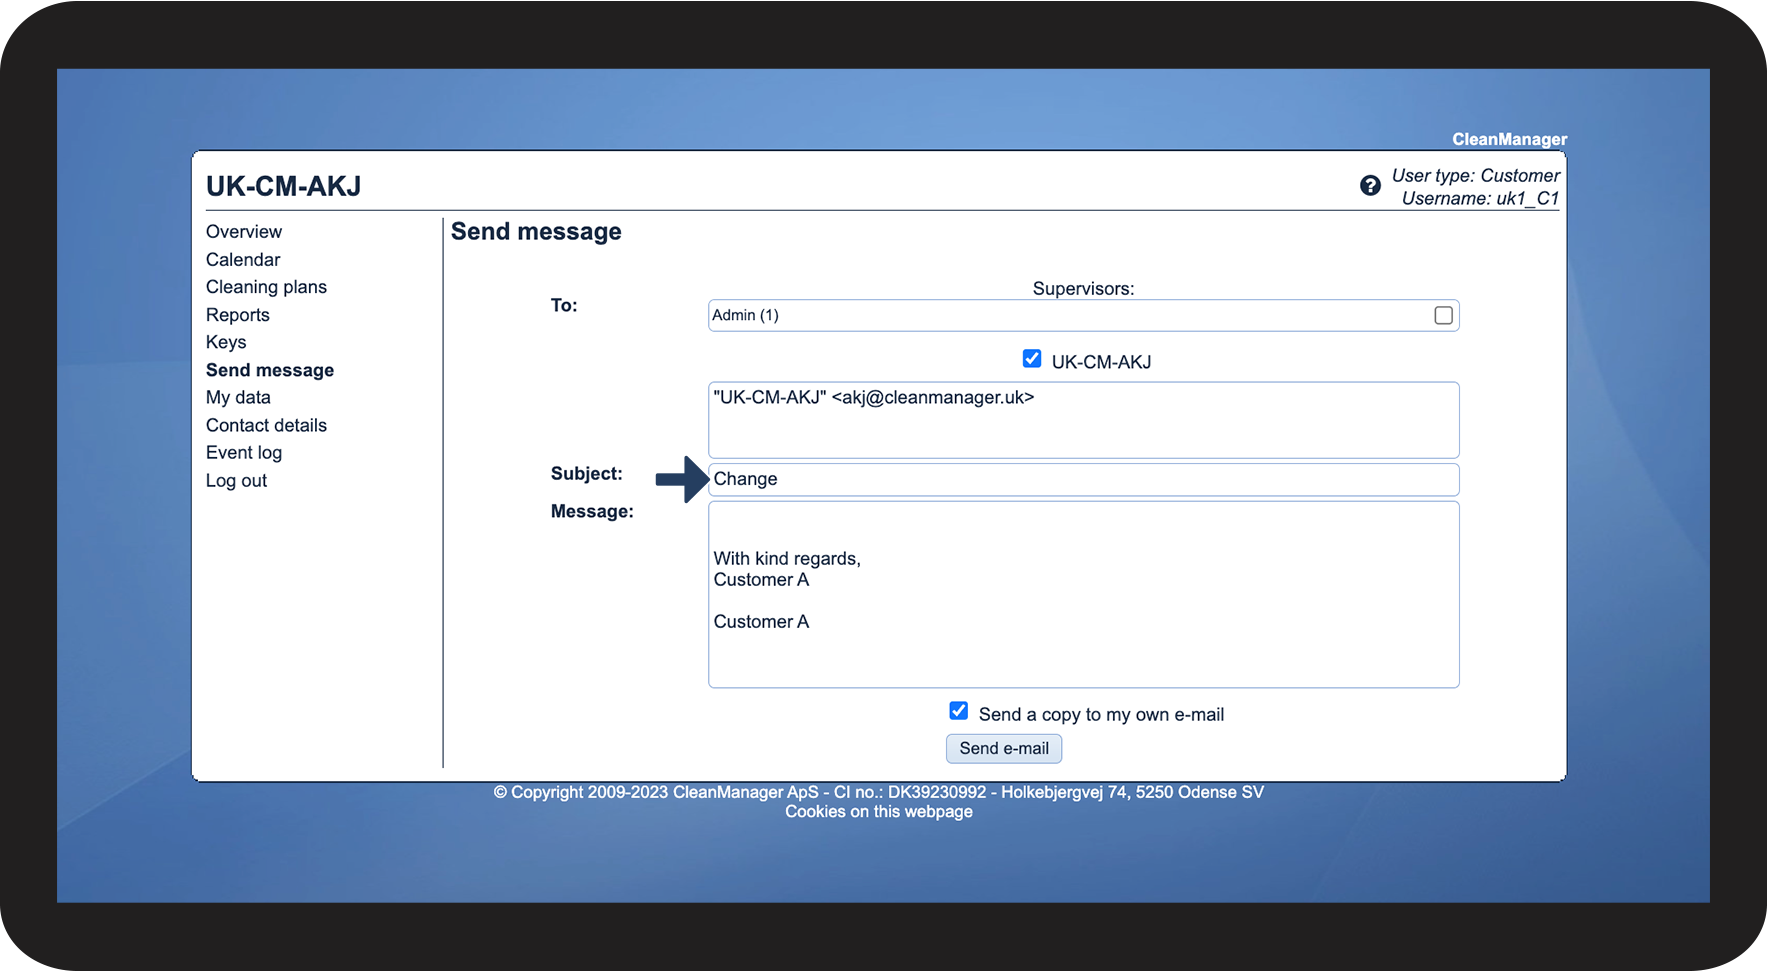Select Send message in the sidebar
Image resolution: width=1767 pixels, height=971 pixels.
tap(270, 370)
